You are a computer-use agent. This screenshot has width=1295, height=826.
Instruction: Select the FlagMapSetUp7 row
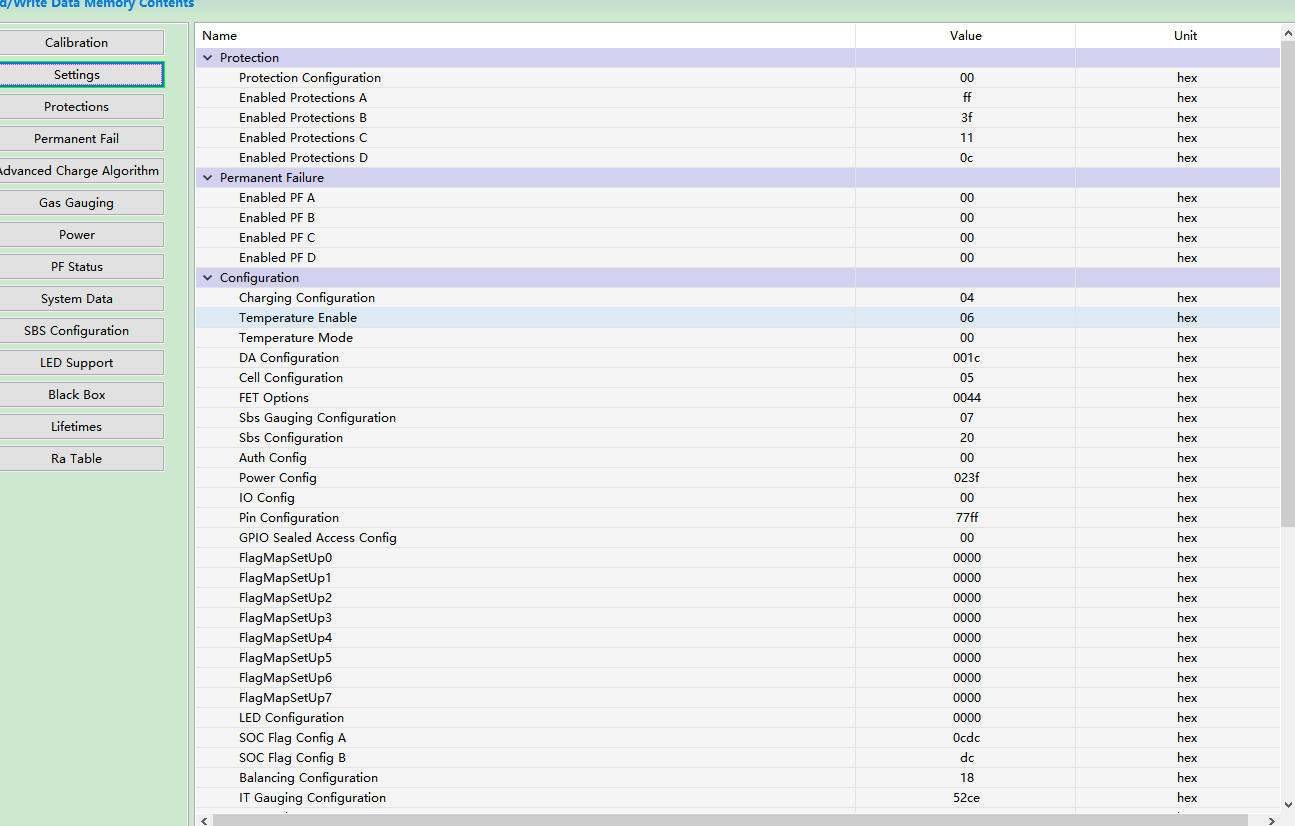pos(738,698)
